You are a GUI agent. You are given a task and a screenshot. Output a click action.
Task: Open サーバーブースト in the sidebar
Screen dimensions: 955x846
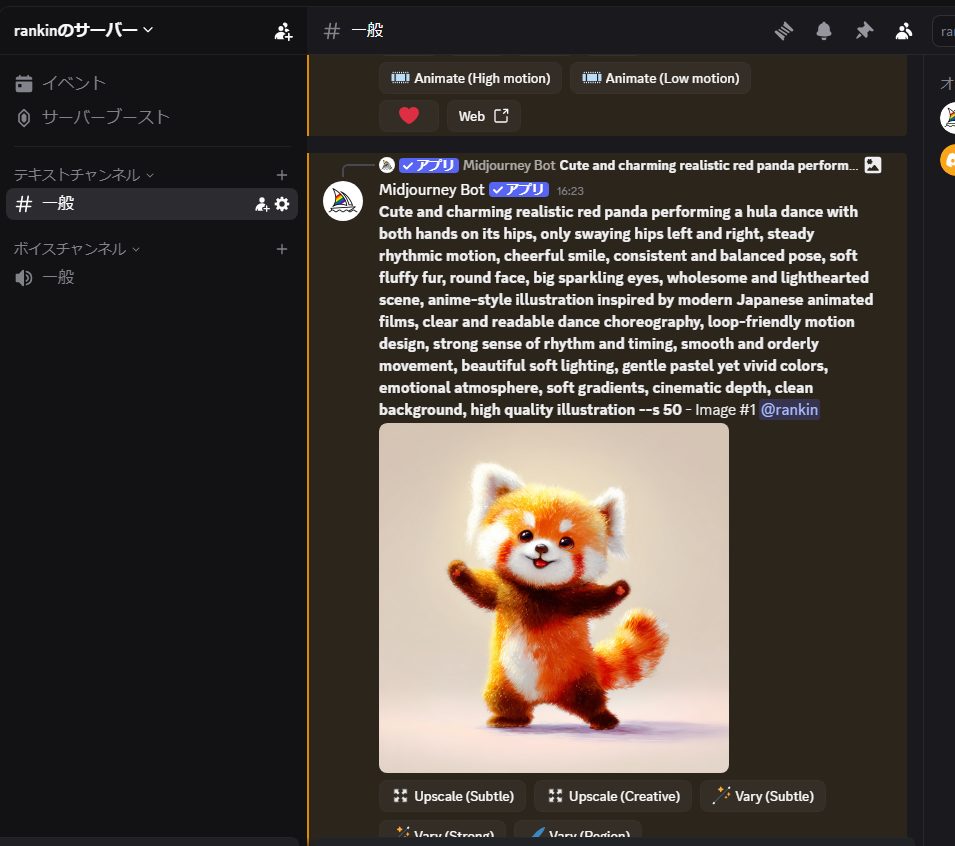point(105,117)
